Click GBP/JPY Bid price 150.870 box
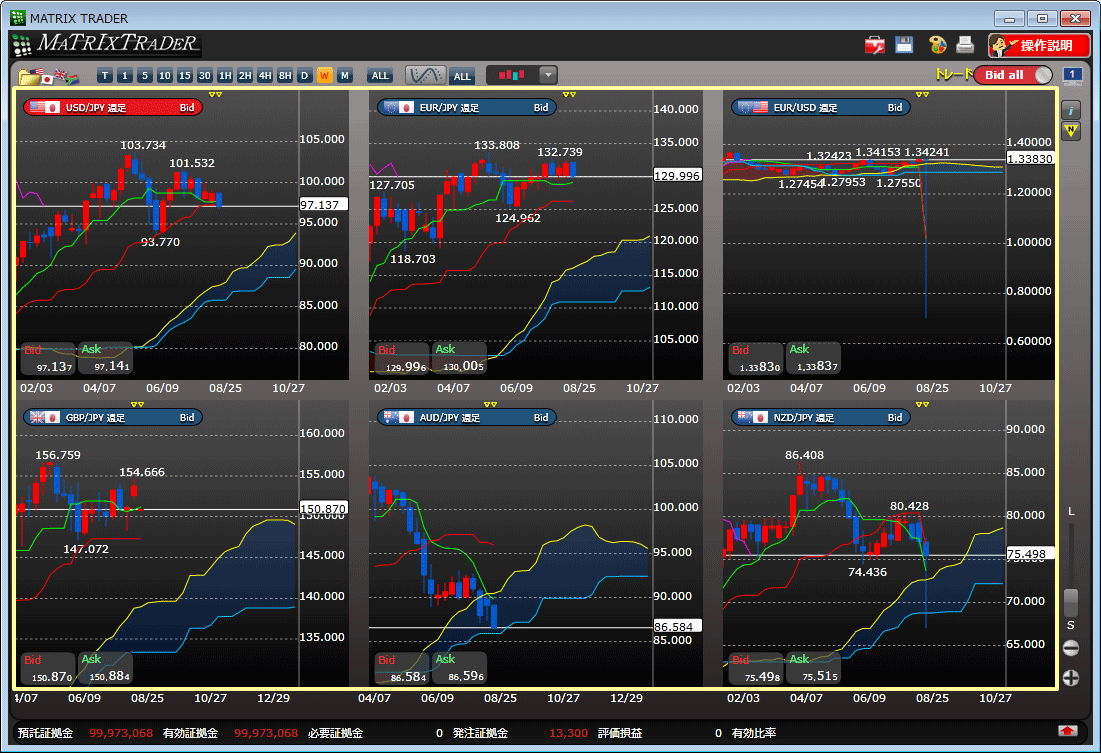1101x753 pixels. [48, 668]
